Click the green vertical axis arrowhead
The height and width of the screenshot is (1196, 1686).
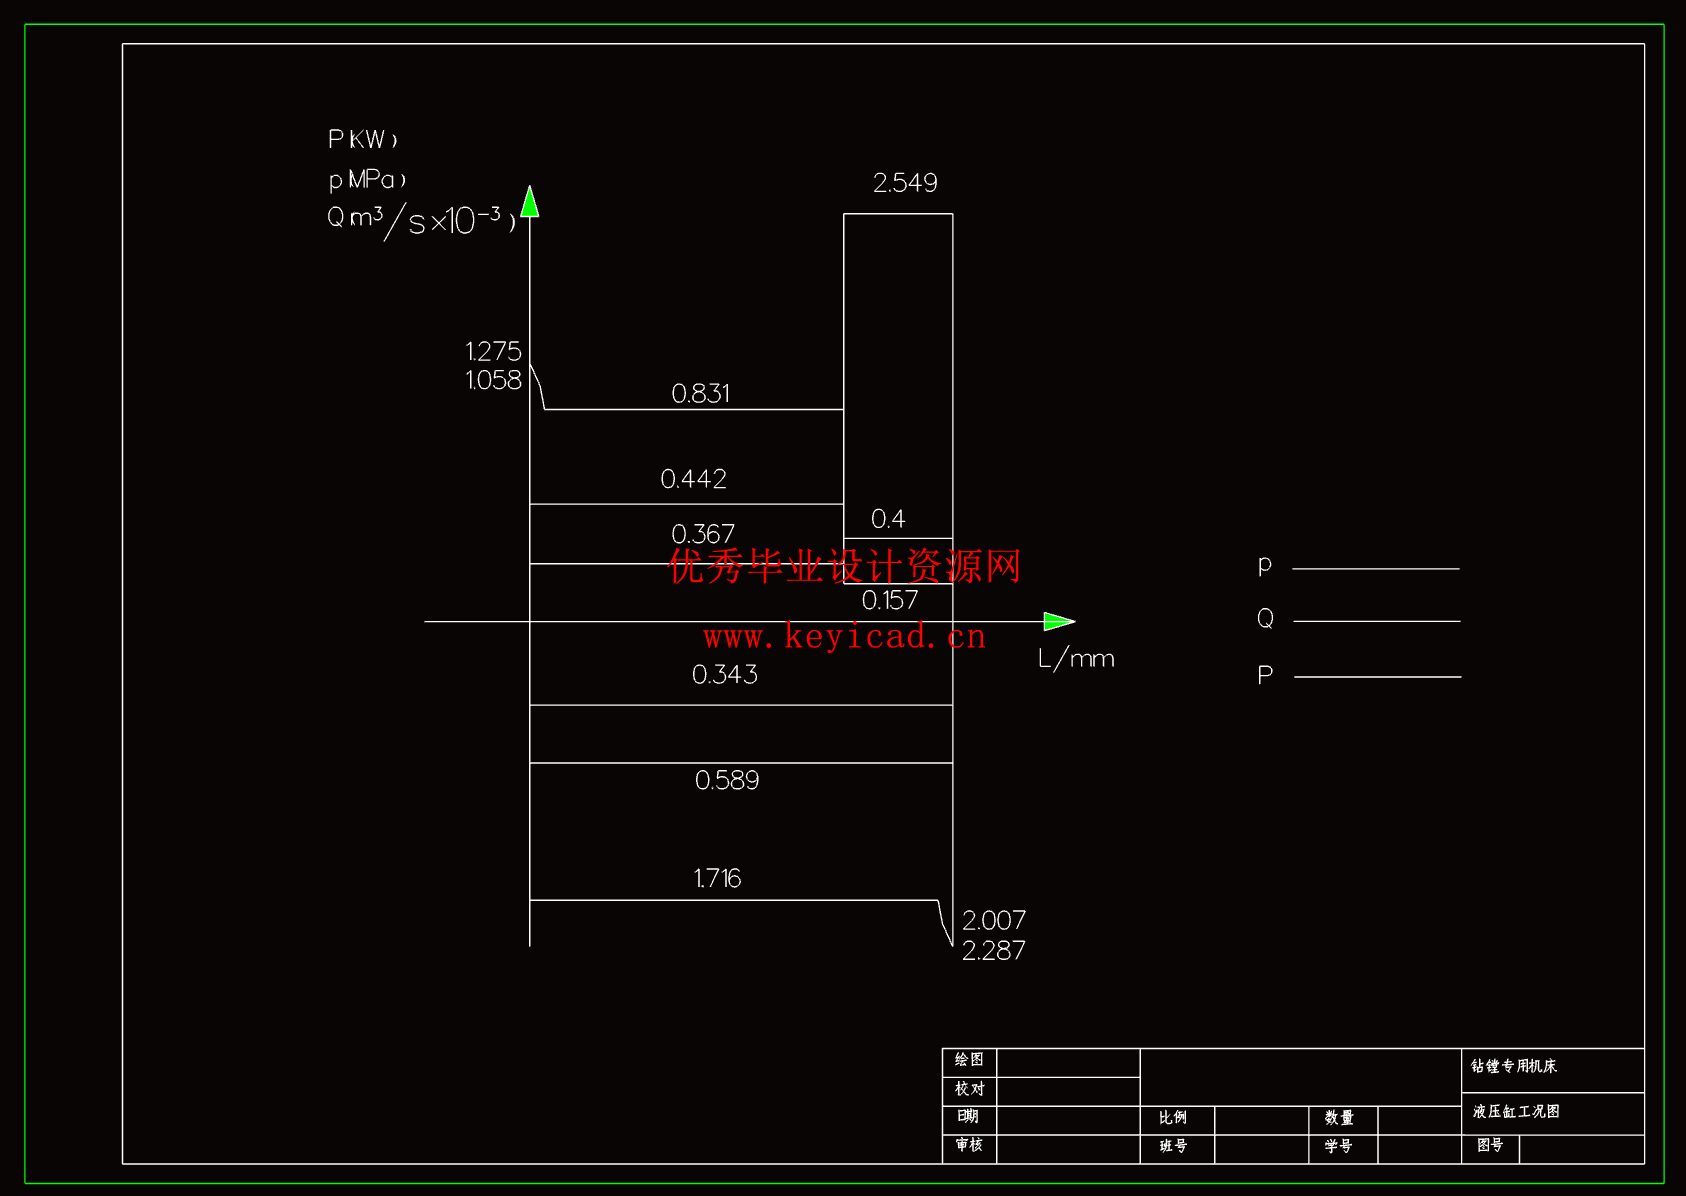pyautogui.click(x=530, y=202)
